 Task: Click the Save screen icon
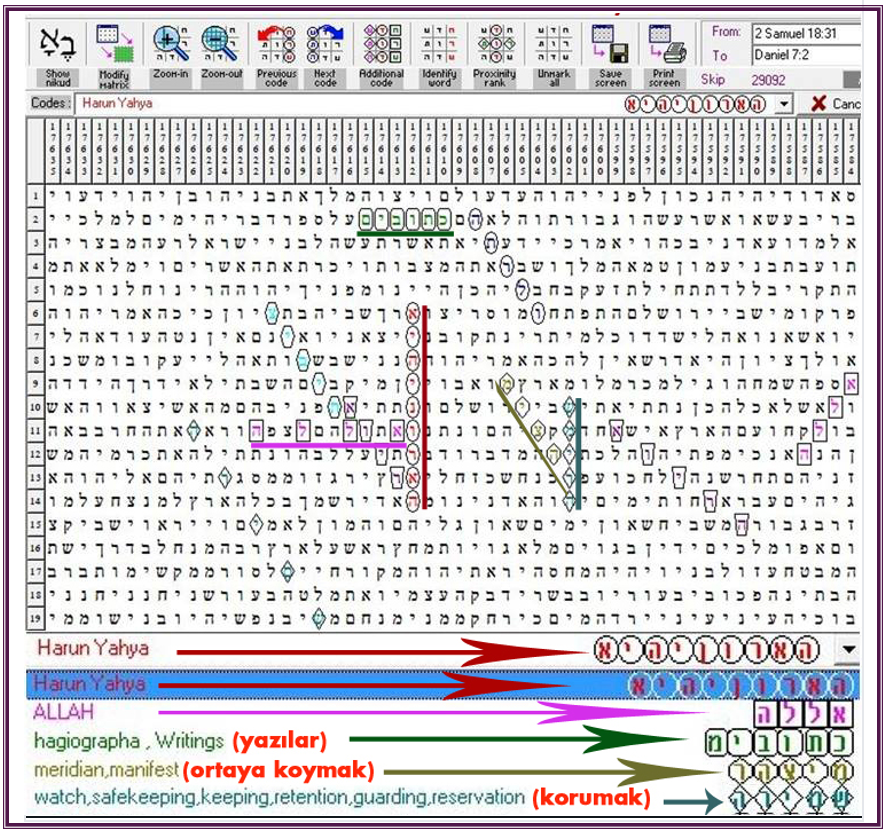[x=610, y=44]
